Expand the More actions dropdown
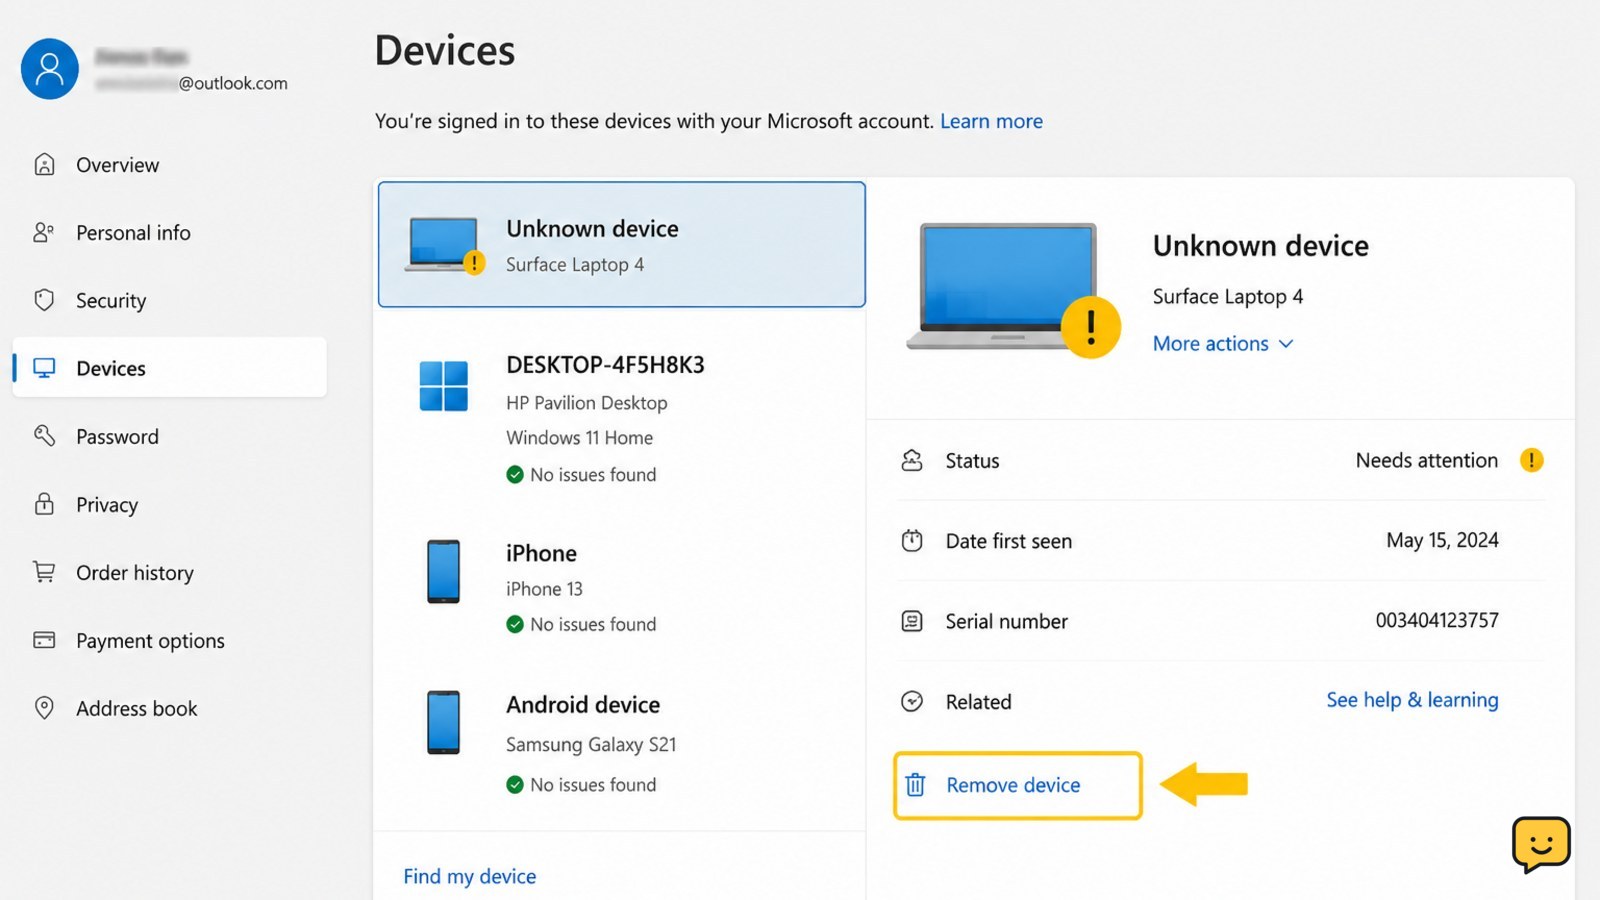 pos(1223,343)
